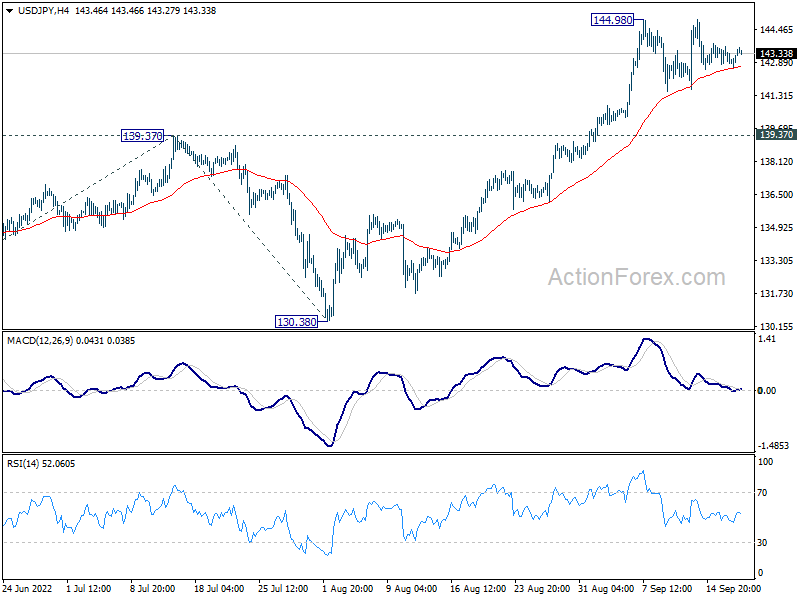Click the 144.465 price axis label
Image resolution: width=800 pixels, height=600 pixels.
(777, 30)
